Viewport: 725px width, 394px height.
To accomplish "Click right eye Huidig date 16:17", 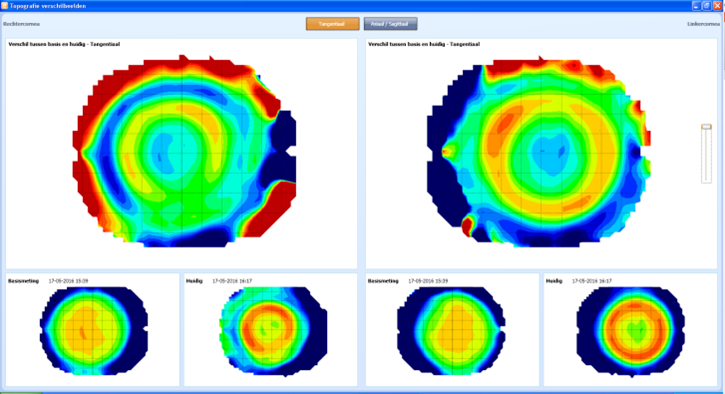I will coord(232,281).
